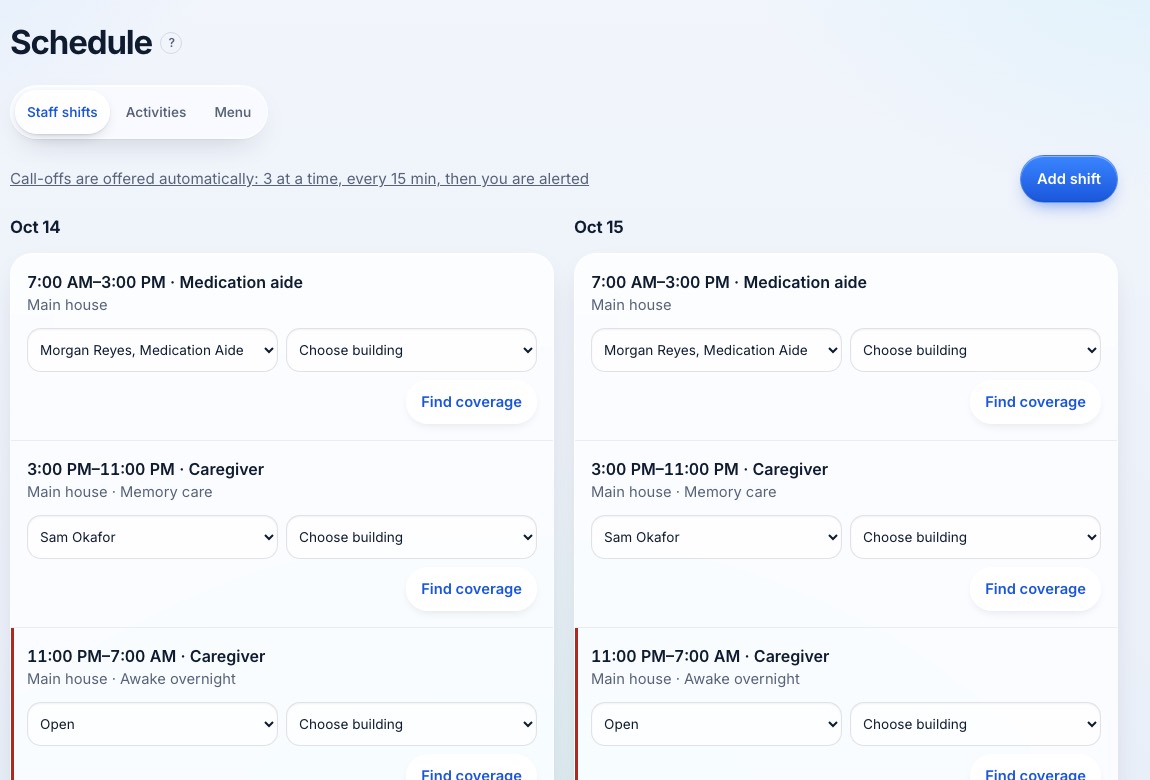Choose building for Oct 14 Awake overnight shift
This screenshot has height=780, width=1150.
tap(411, 724)
